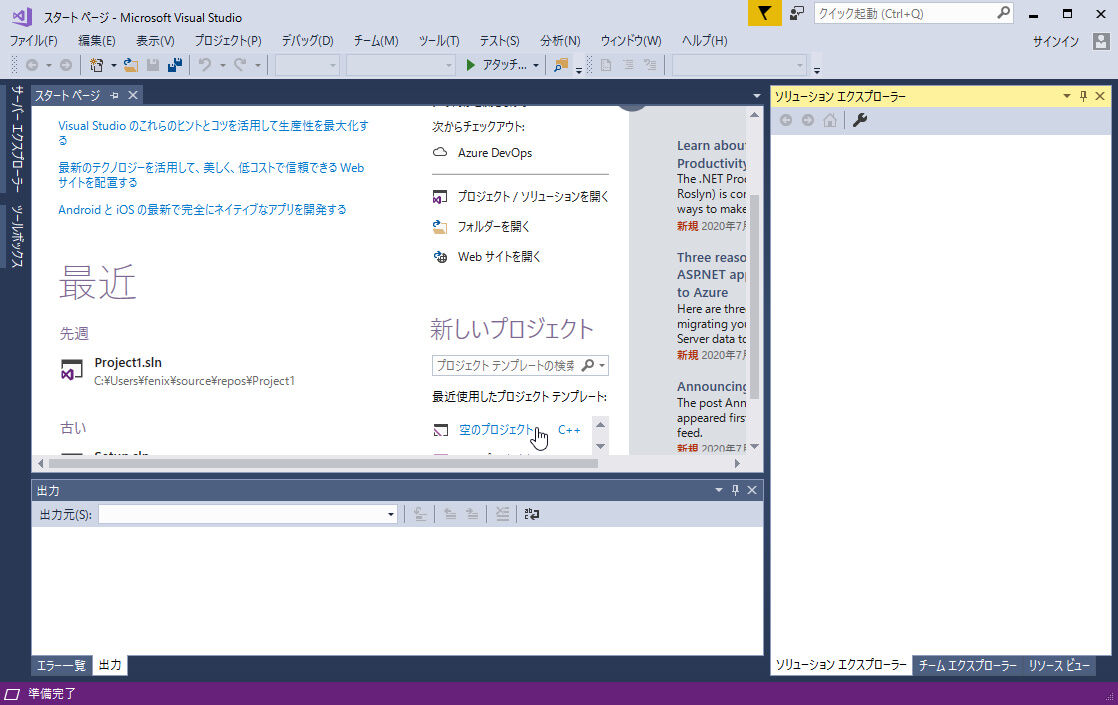Click the Open File toolbar icon
The width and height of the screenshot is (1118, 705).
(130, 65)
